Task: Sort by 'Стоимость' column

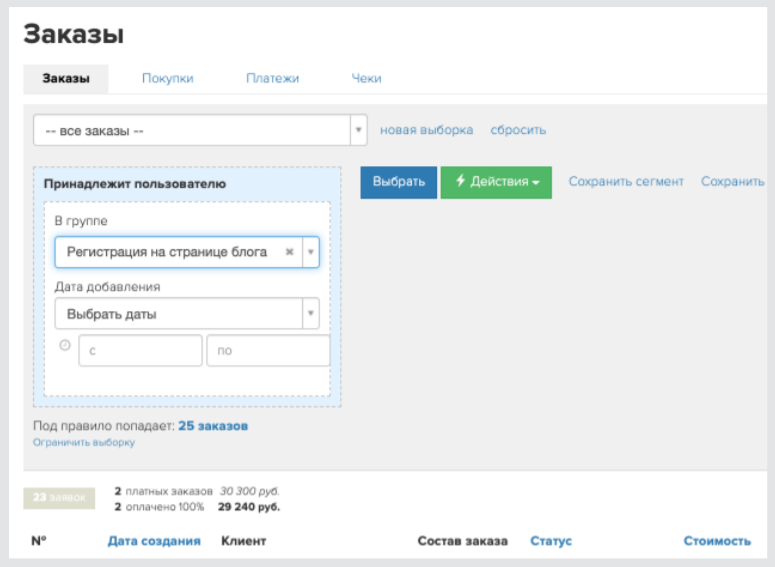Action: [717, 541]
